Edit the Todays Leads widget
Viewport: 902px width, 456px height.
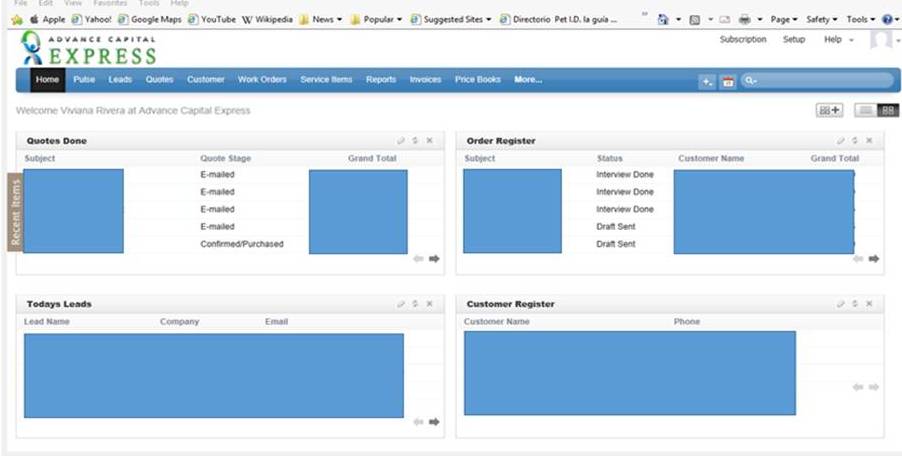401,304
